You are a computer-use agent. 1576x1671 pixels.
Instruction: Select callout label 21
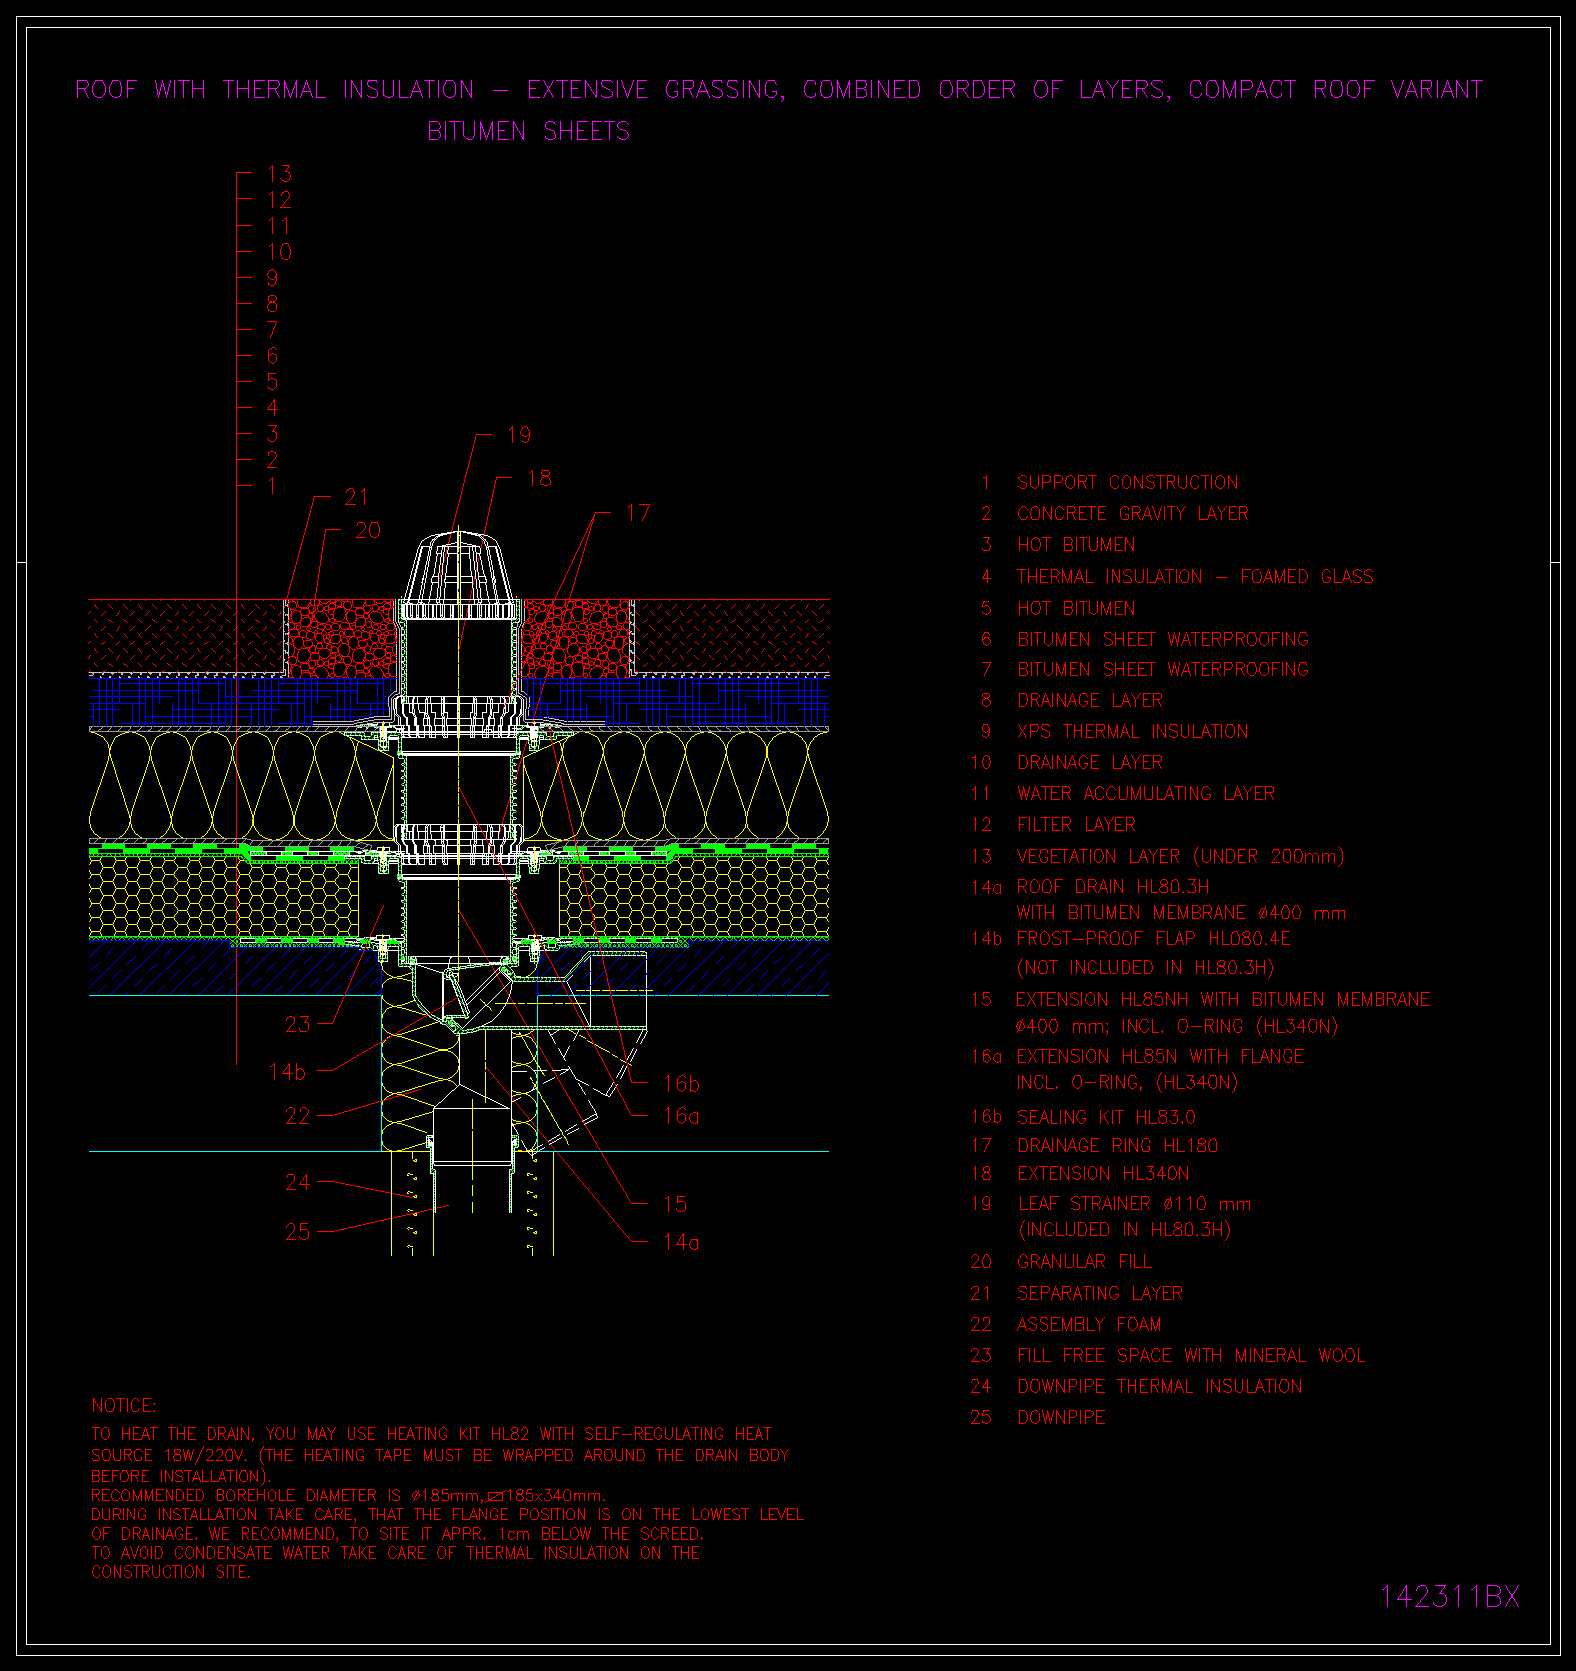(x=357, y=497)
